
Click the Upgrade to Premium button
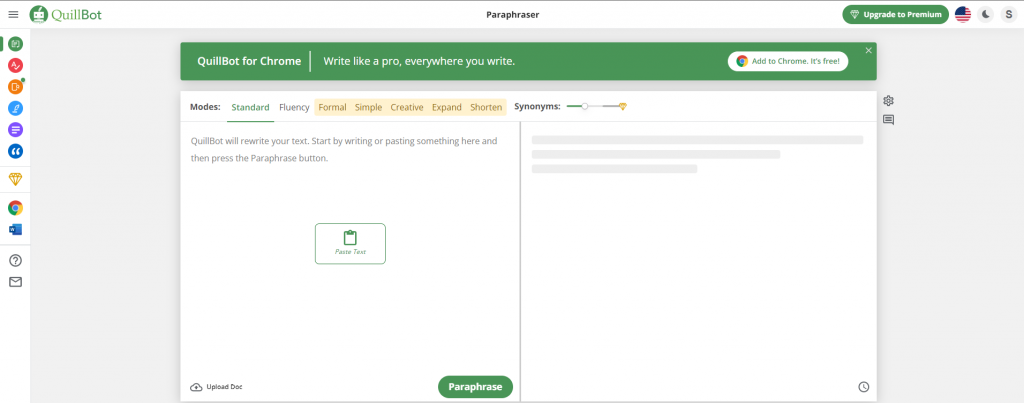(x=895, y=14)
